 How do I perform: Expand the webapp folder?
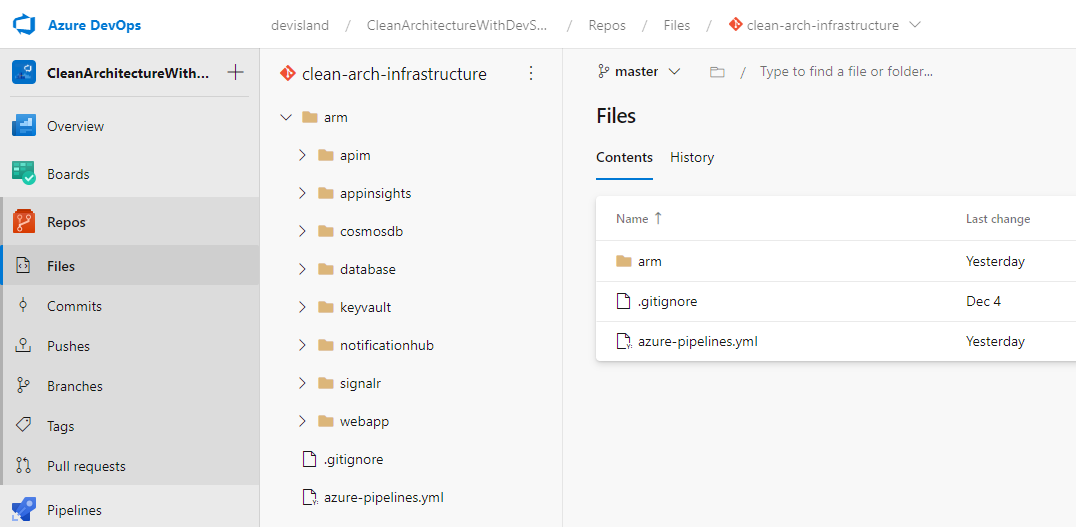[x=302, y=421]
